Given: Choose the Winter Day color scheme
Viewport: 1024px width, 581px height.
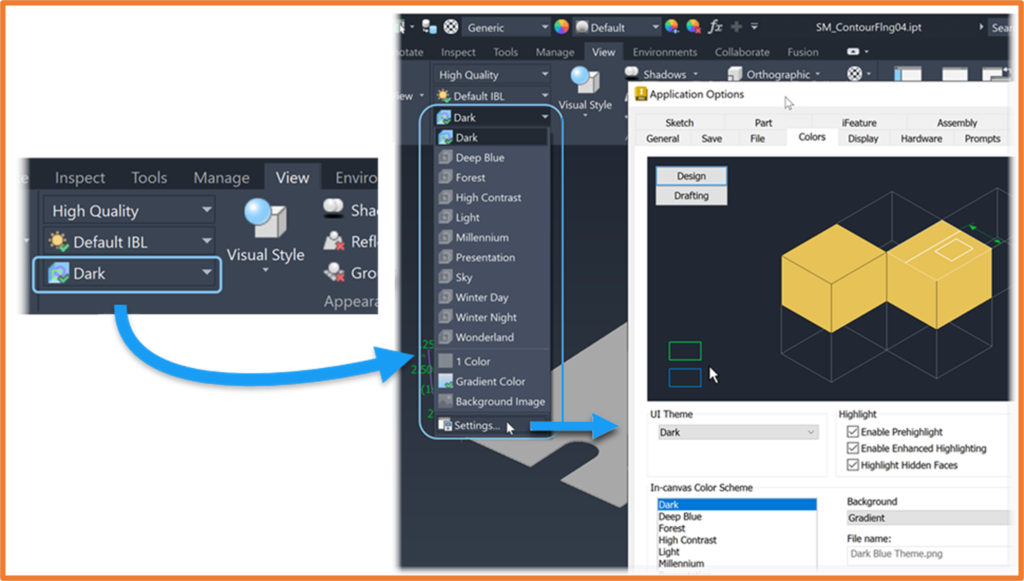Looking at the screenshot, I should tap(492, 297).
